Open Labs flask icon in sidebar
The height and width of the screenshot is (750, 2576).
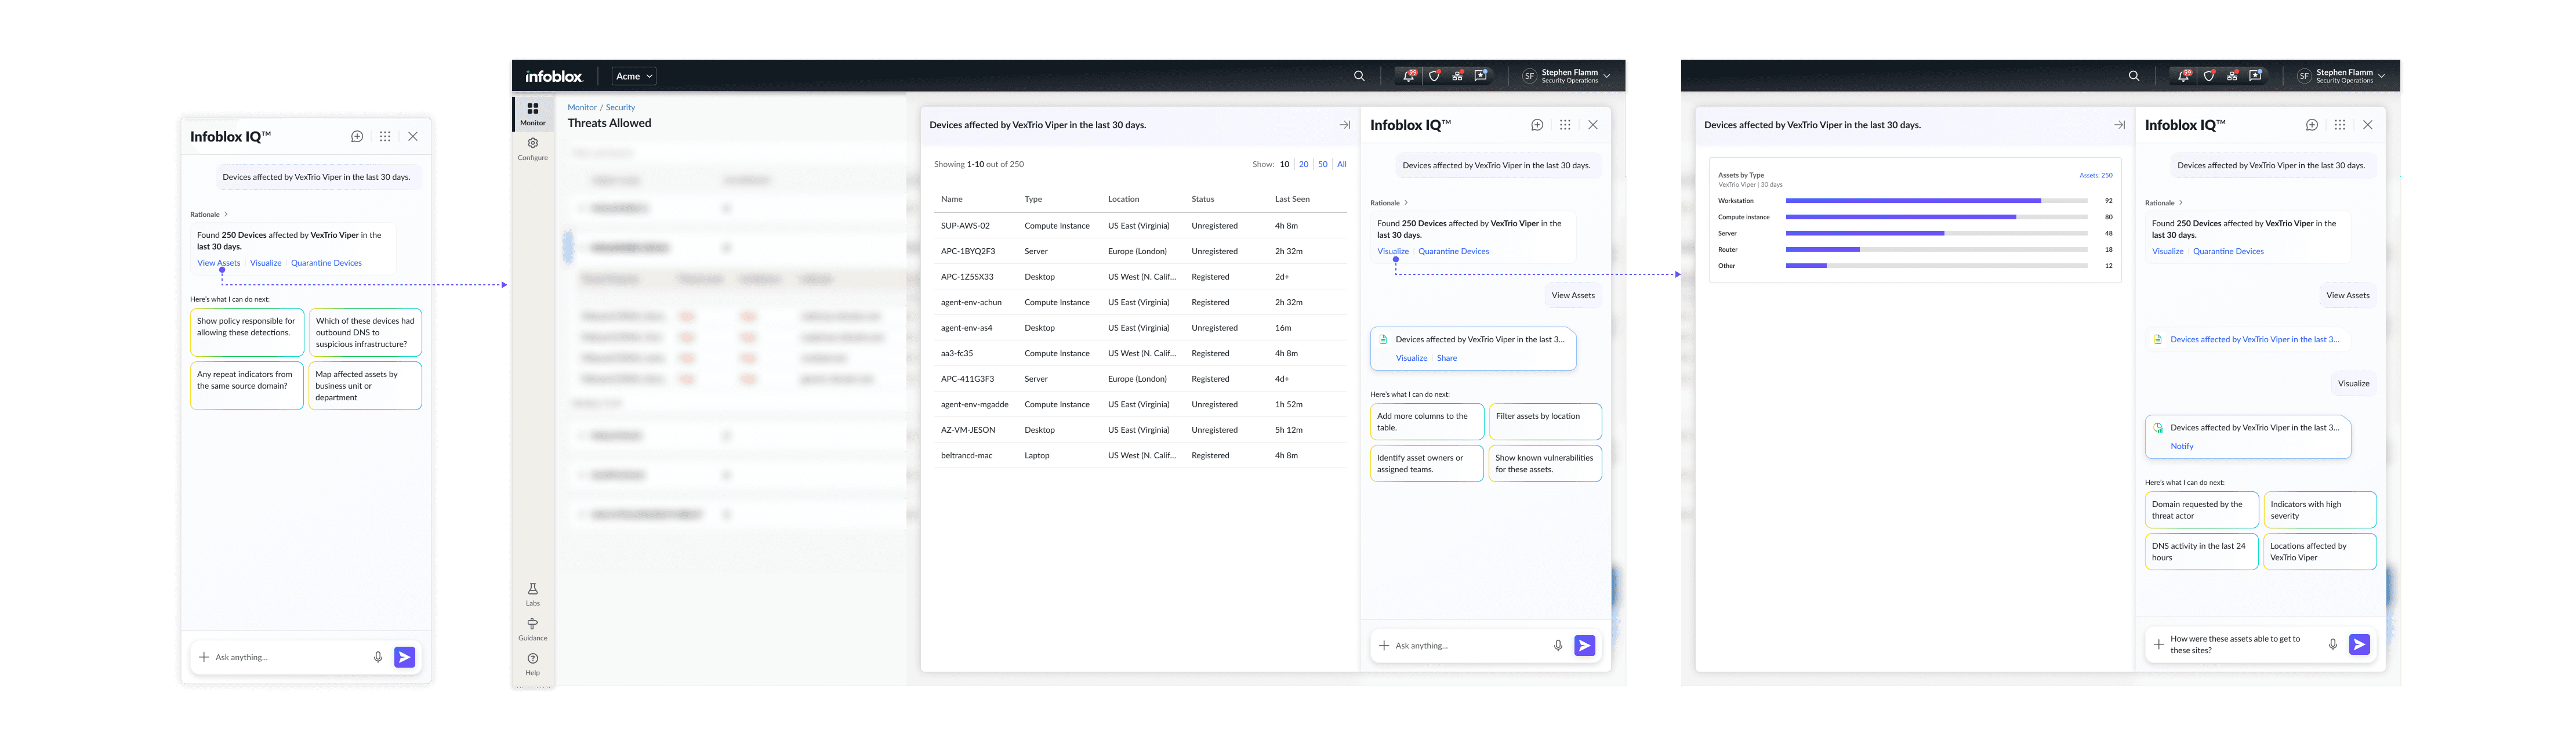coord(532,590)
